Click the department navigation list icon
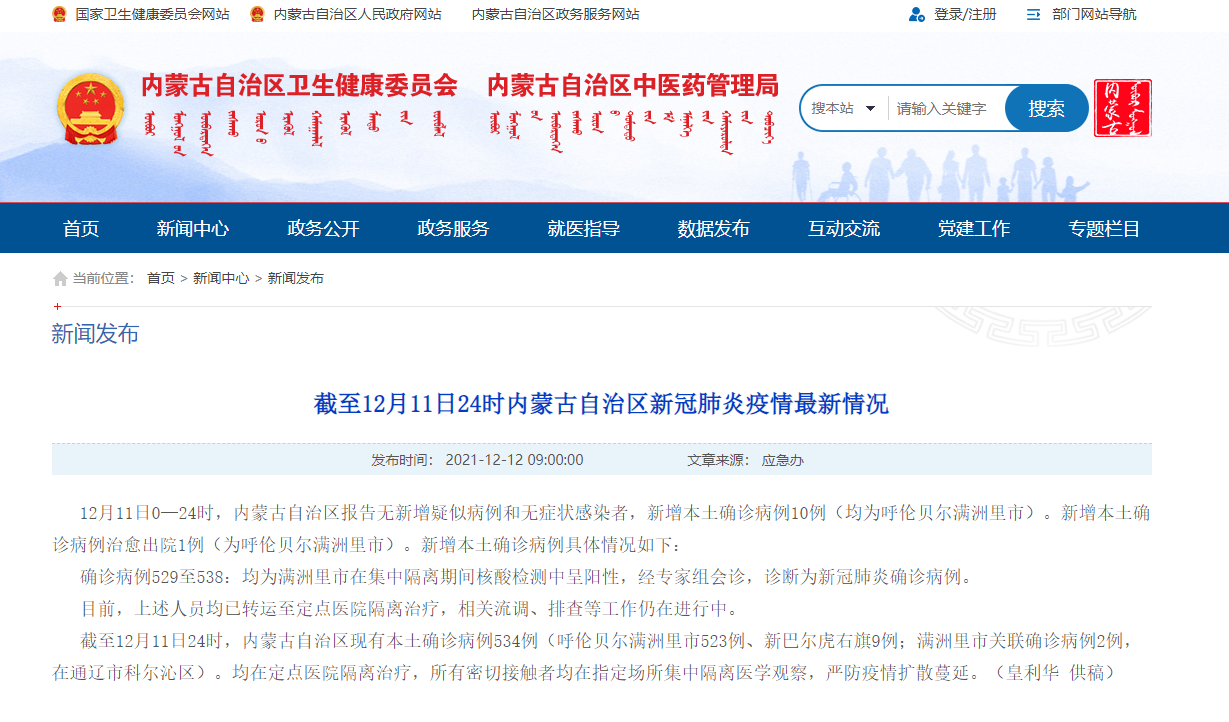 (1034, 14)
